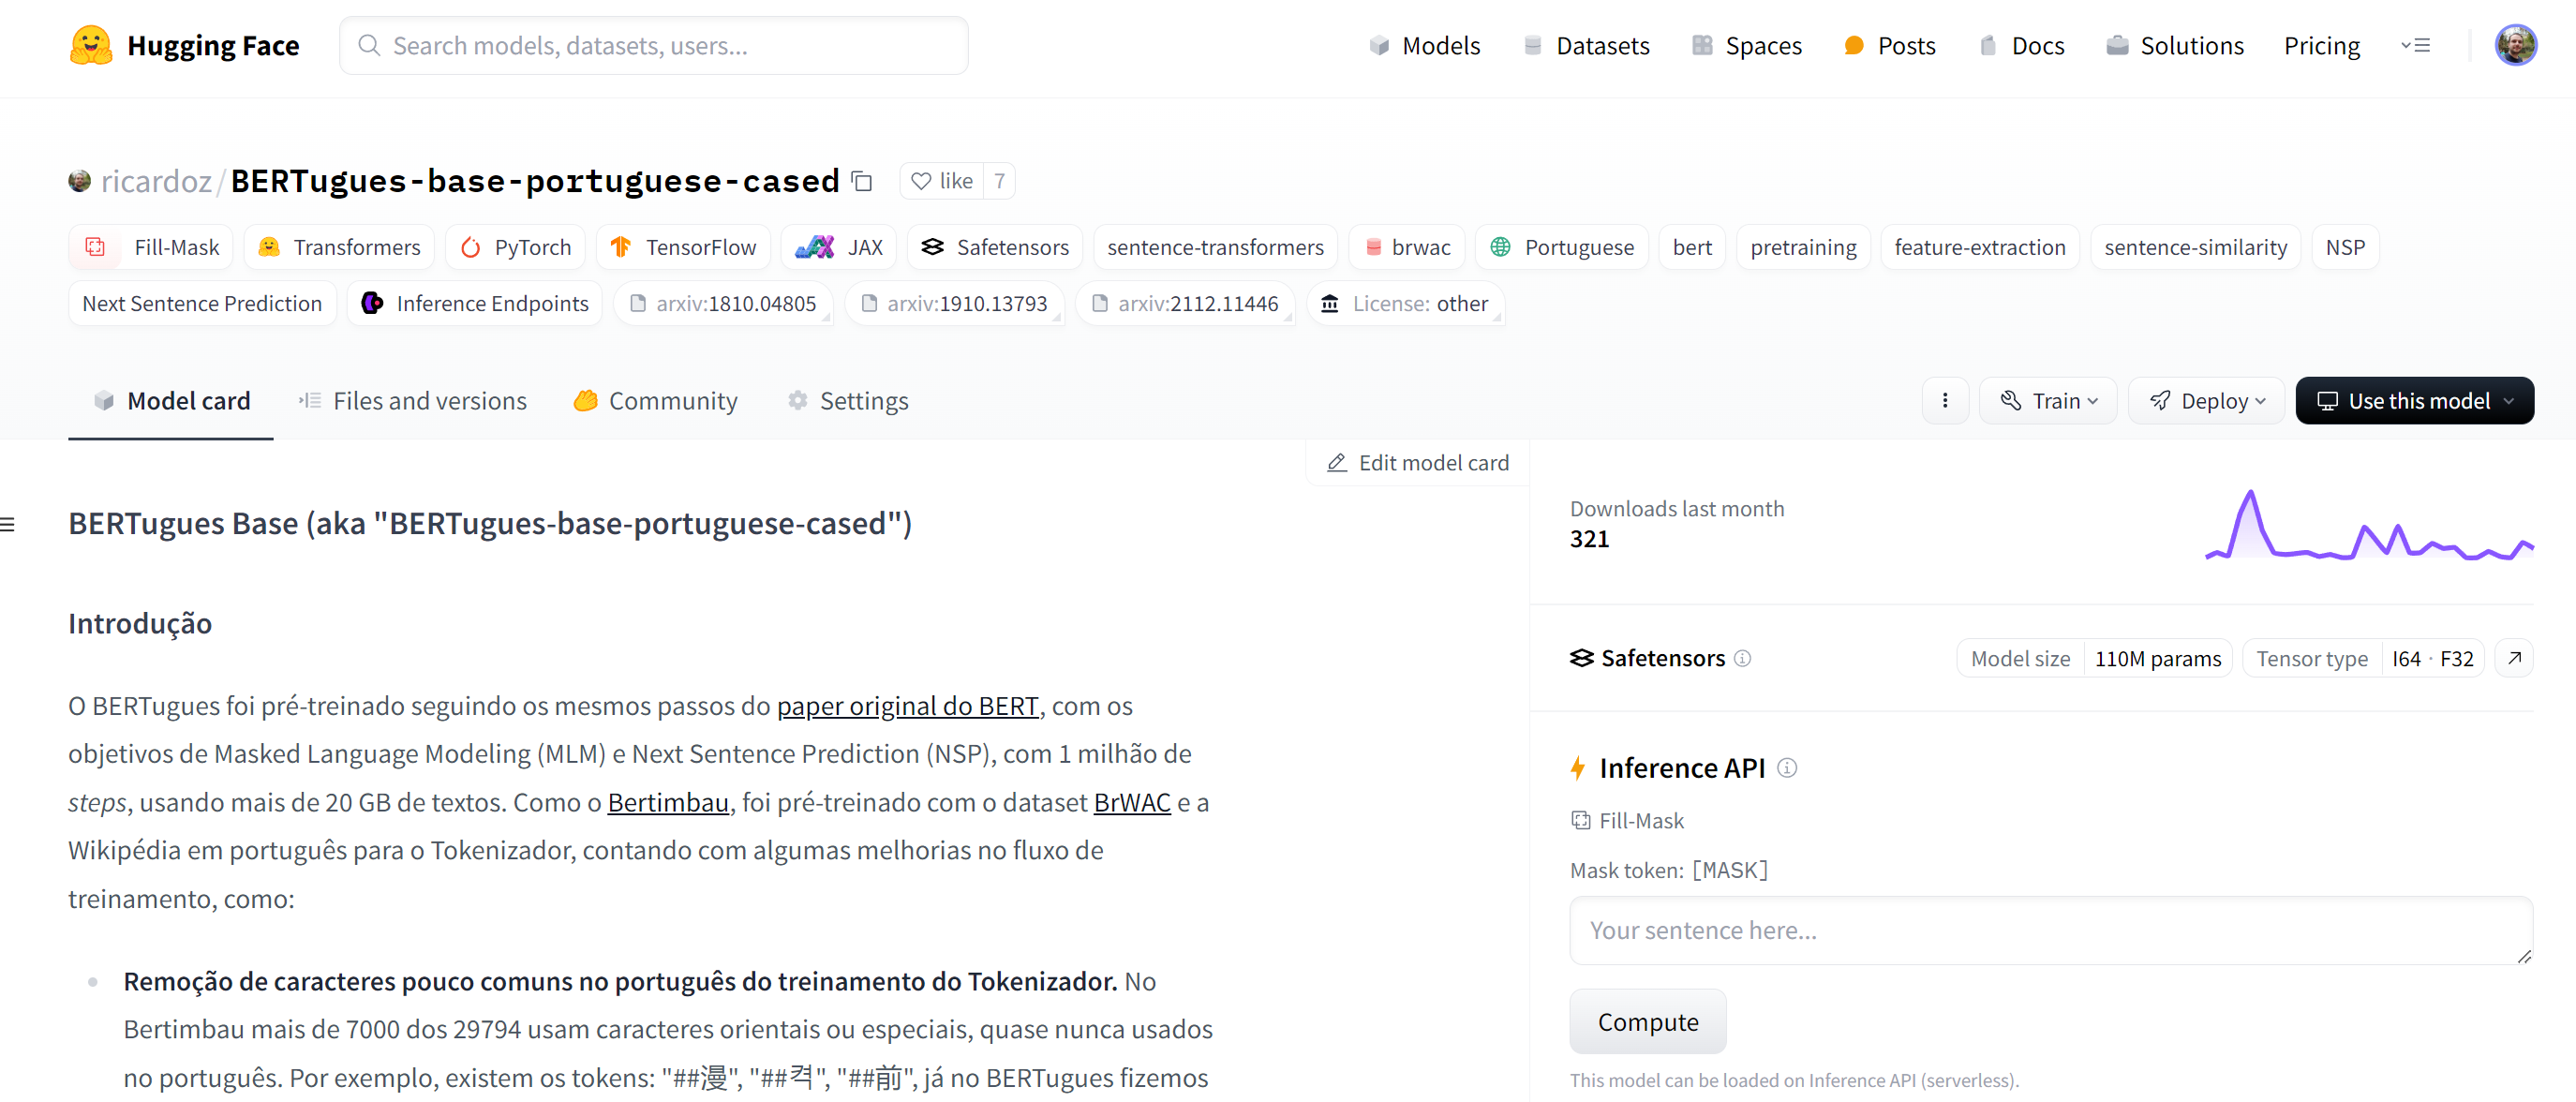Screen dimensions: 2576x1102
Task: Click the Hugging Face home logo icon
Action: pos(87,44)
